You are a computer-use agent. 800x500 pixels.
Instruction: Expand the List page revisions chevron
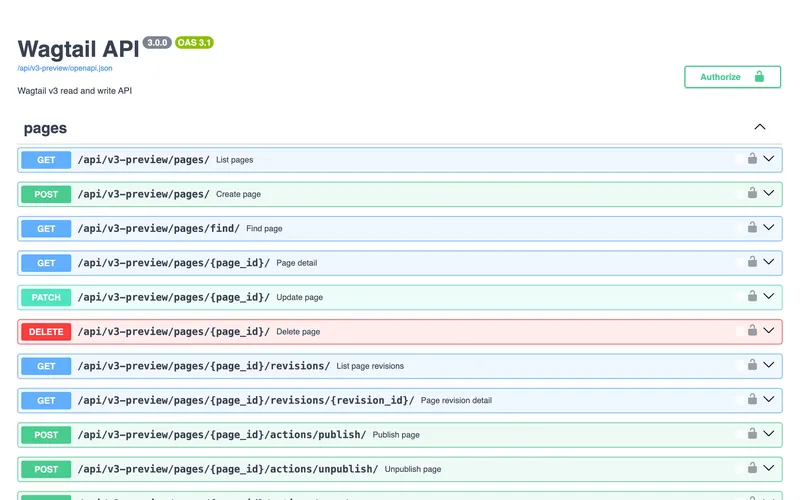point(769,365)
